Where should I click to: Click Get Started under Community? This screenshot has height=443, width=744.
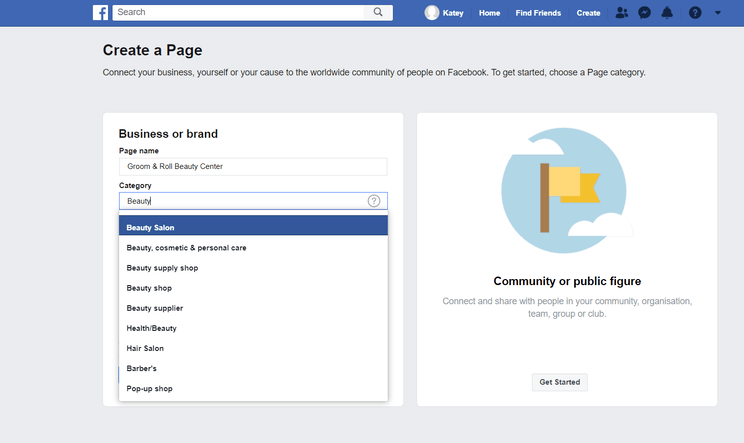pos(559,382)
